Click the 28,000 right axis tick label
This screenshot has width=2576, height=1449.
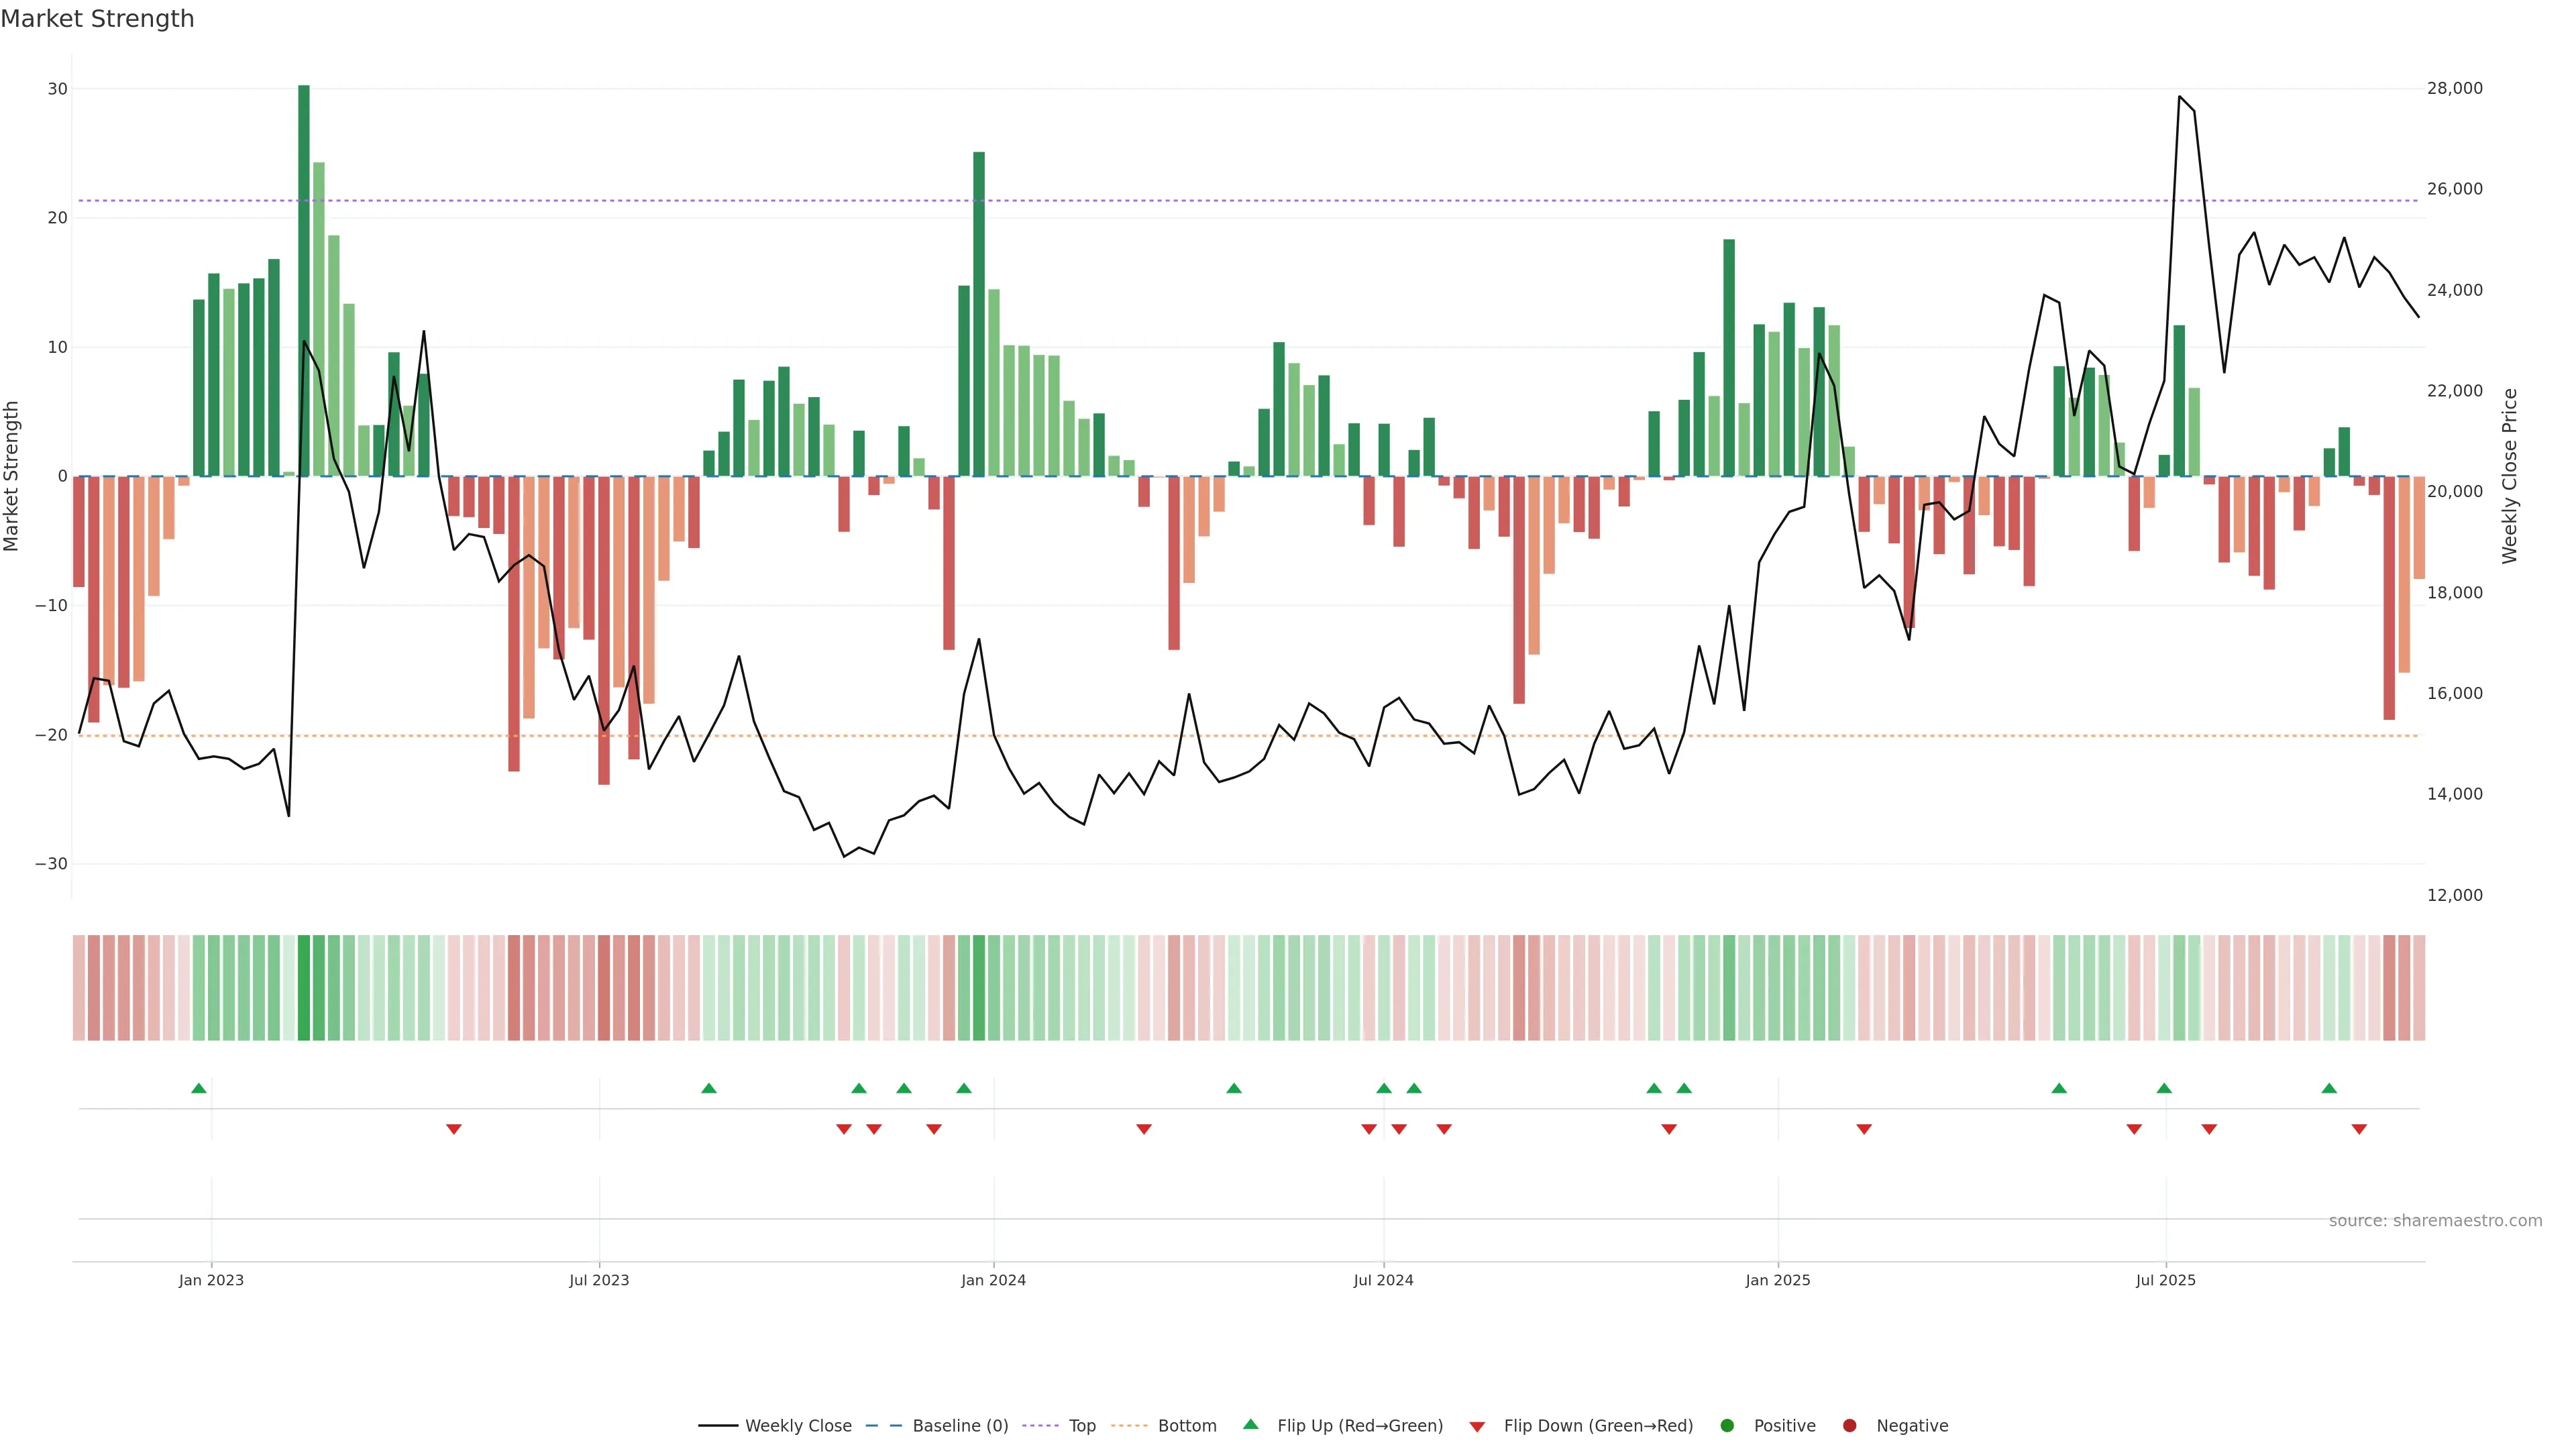pos(2454,88)
